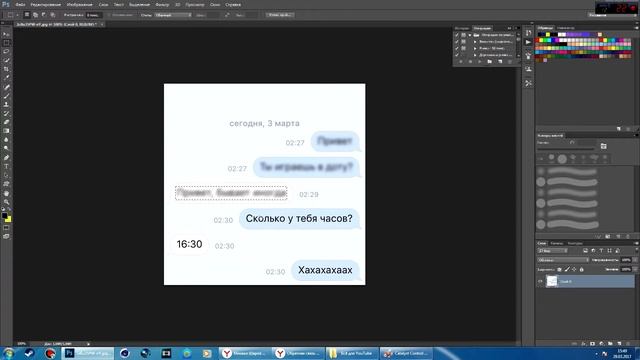
Task: Click Add to selection mode icon
Action: point(36,15)
